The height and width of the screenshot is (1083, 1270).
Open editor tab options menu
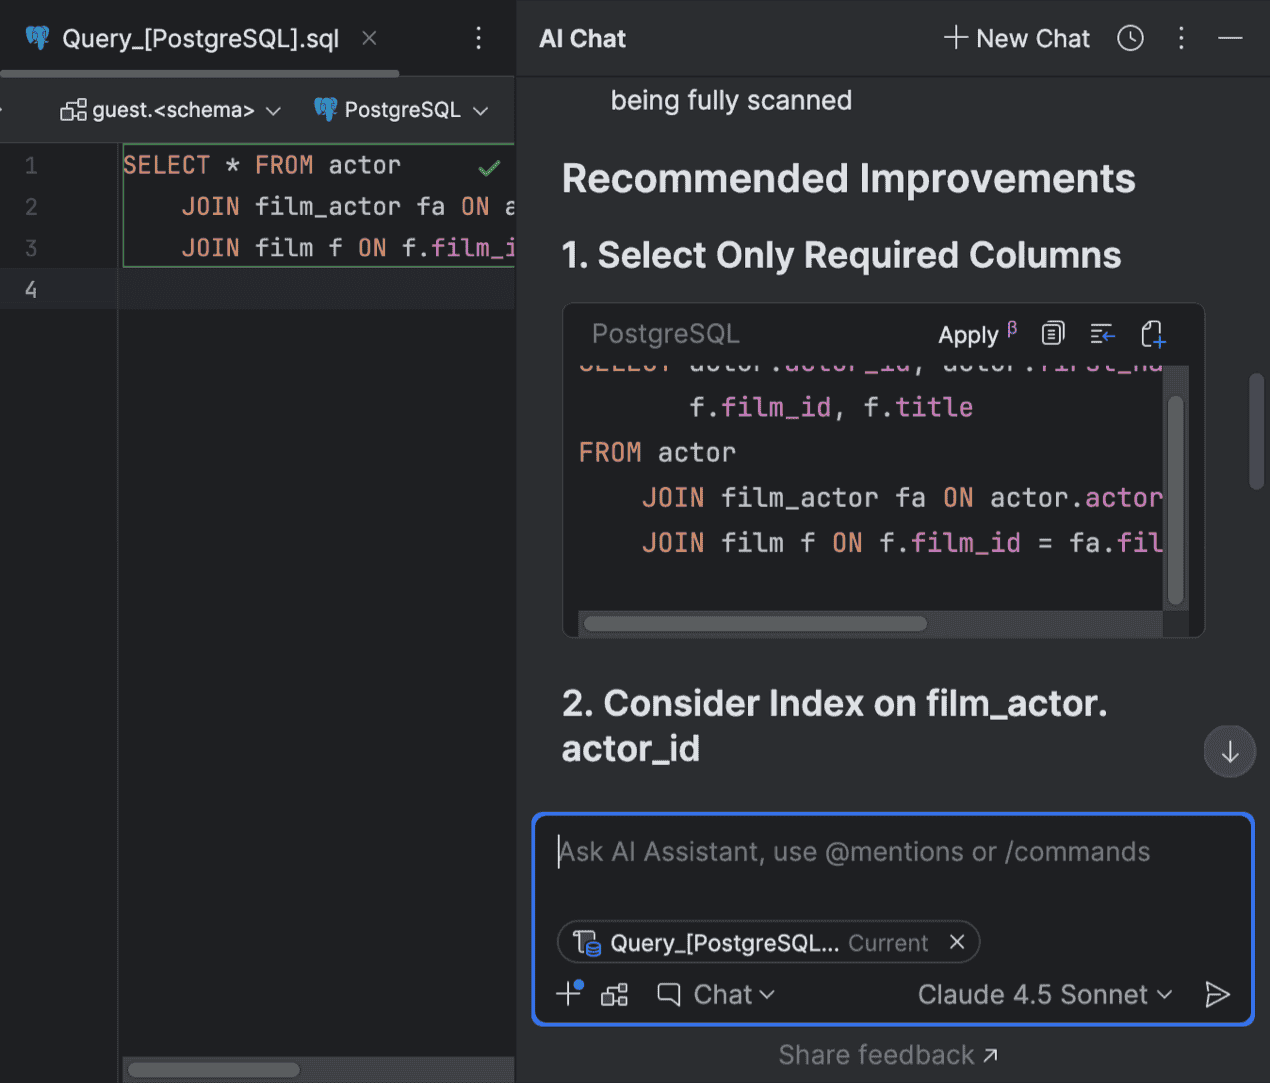click(x=478, y=39)
